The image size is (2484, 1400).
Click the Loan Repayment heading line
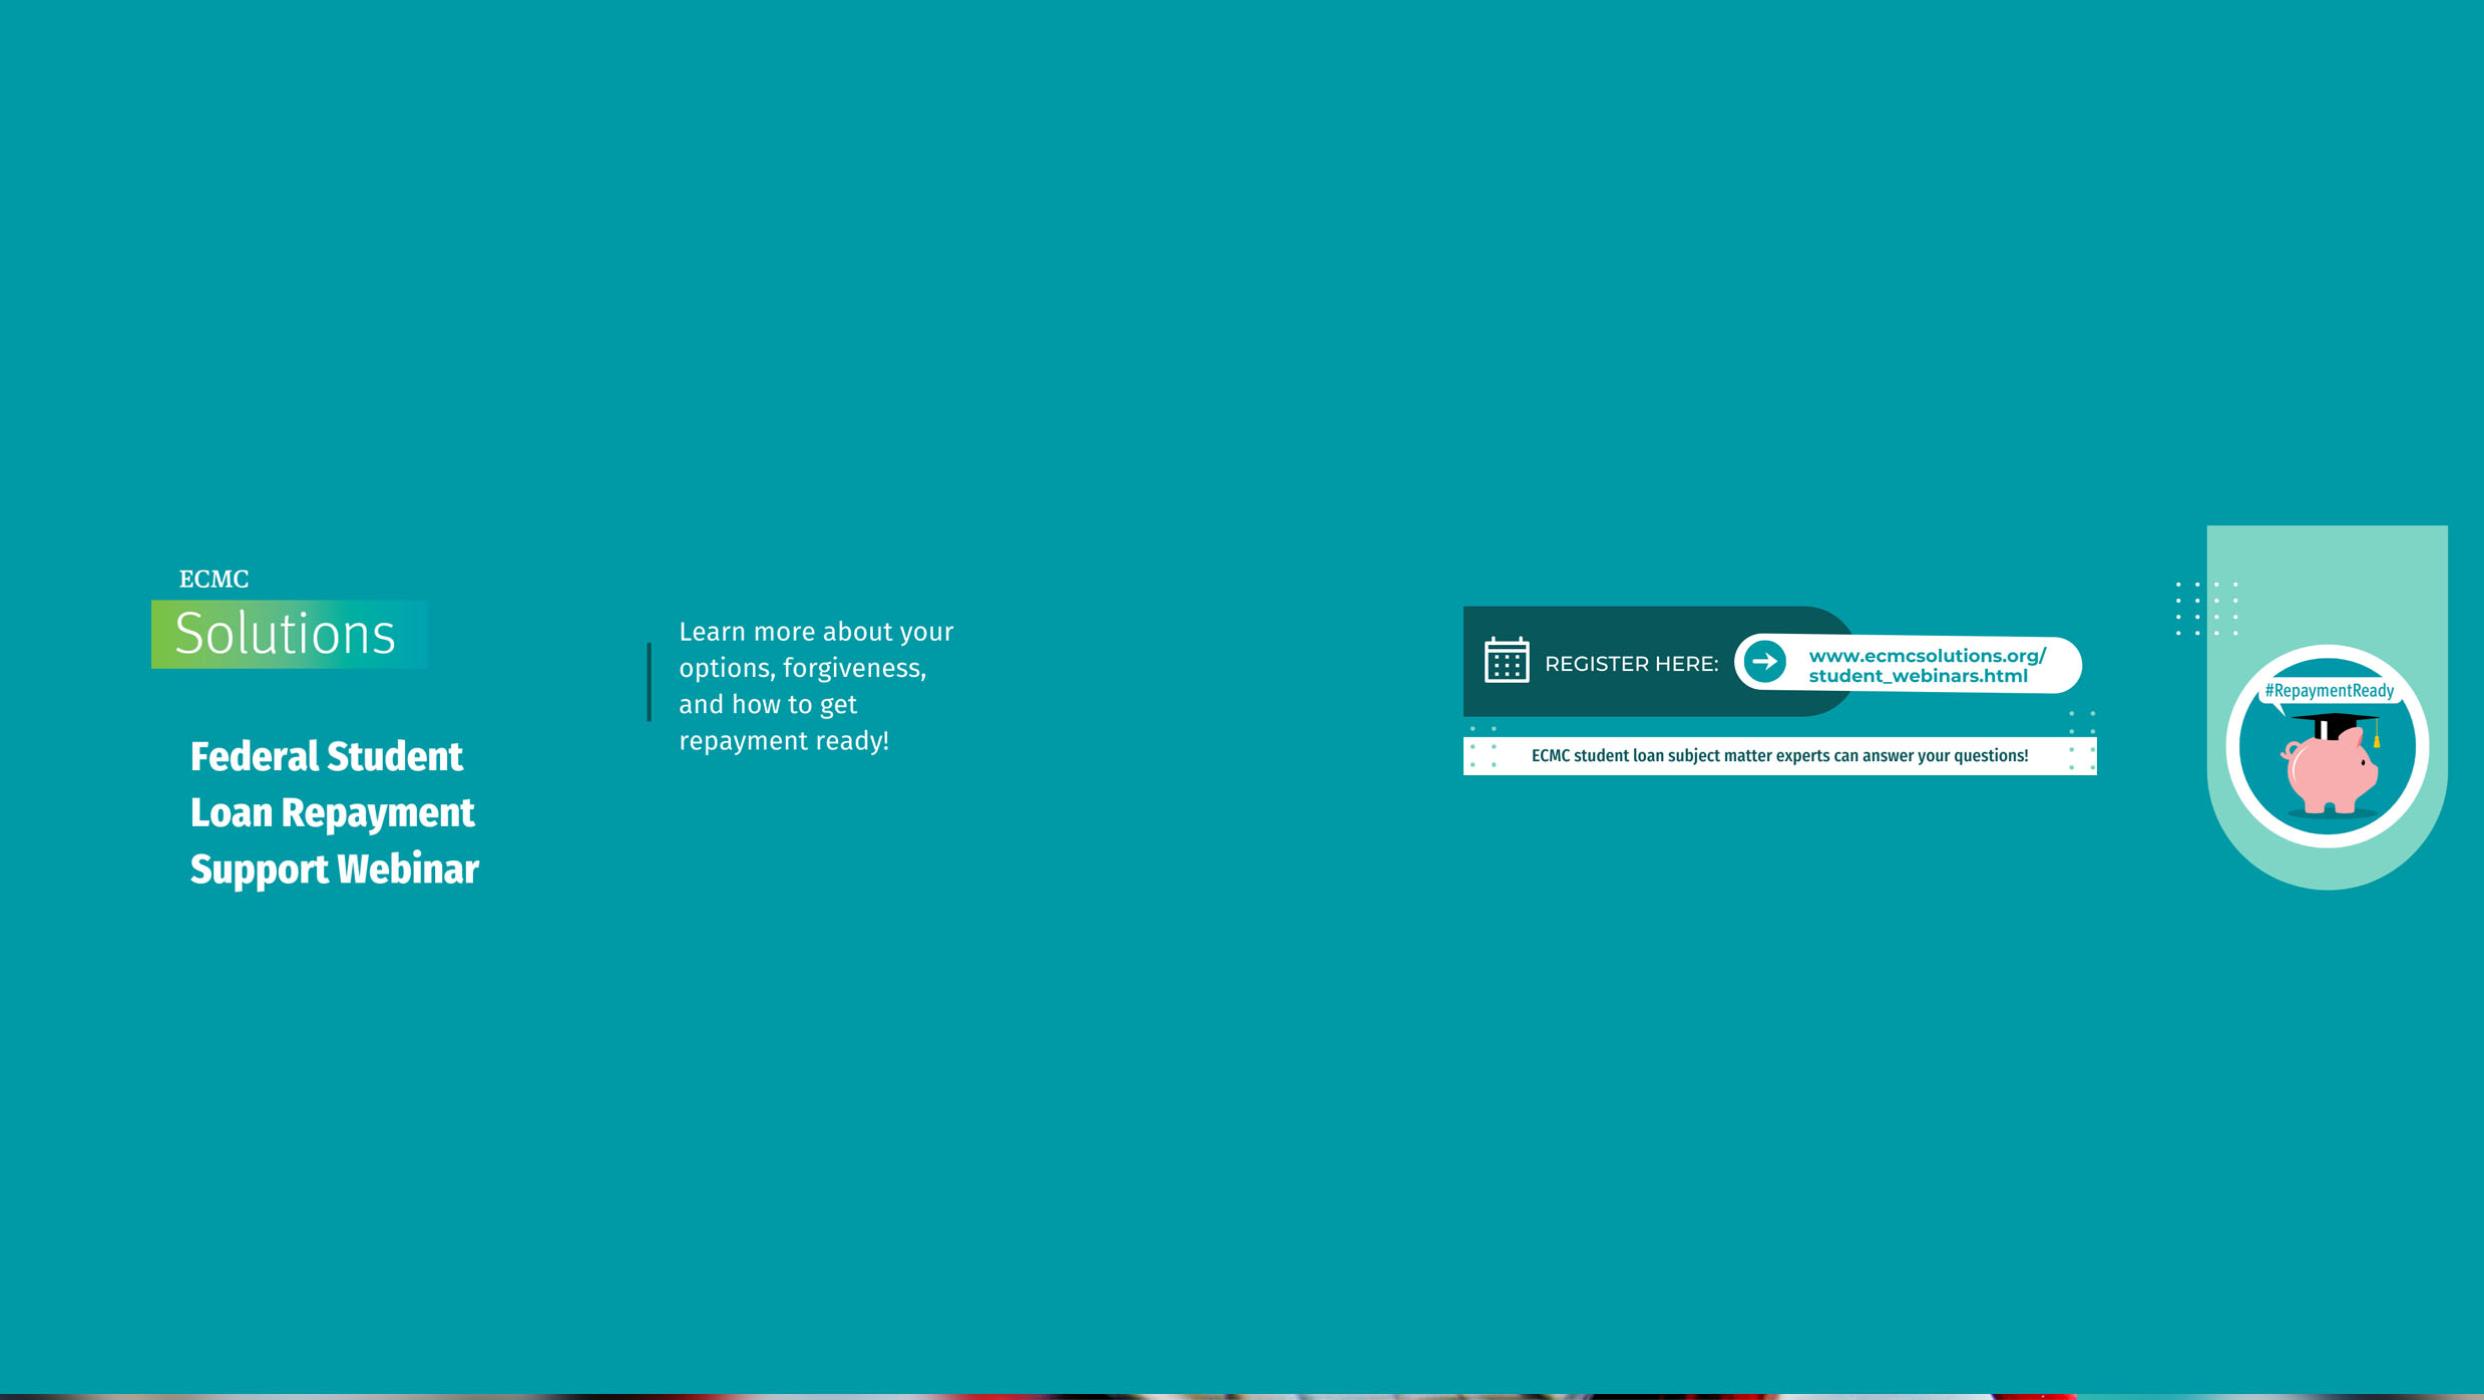click(332, 813)
